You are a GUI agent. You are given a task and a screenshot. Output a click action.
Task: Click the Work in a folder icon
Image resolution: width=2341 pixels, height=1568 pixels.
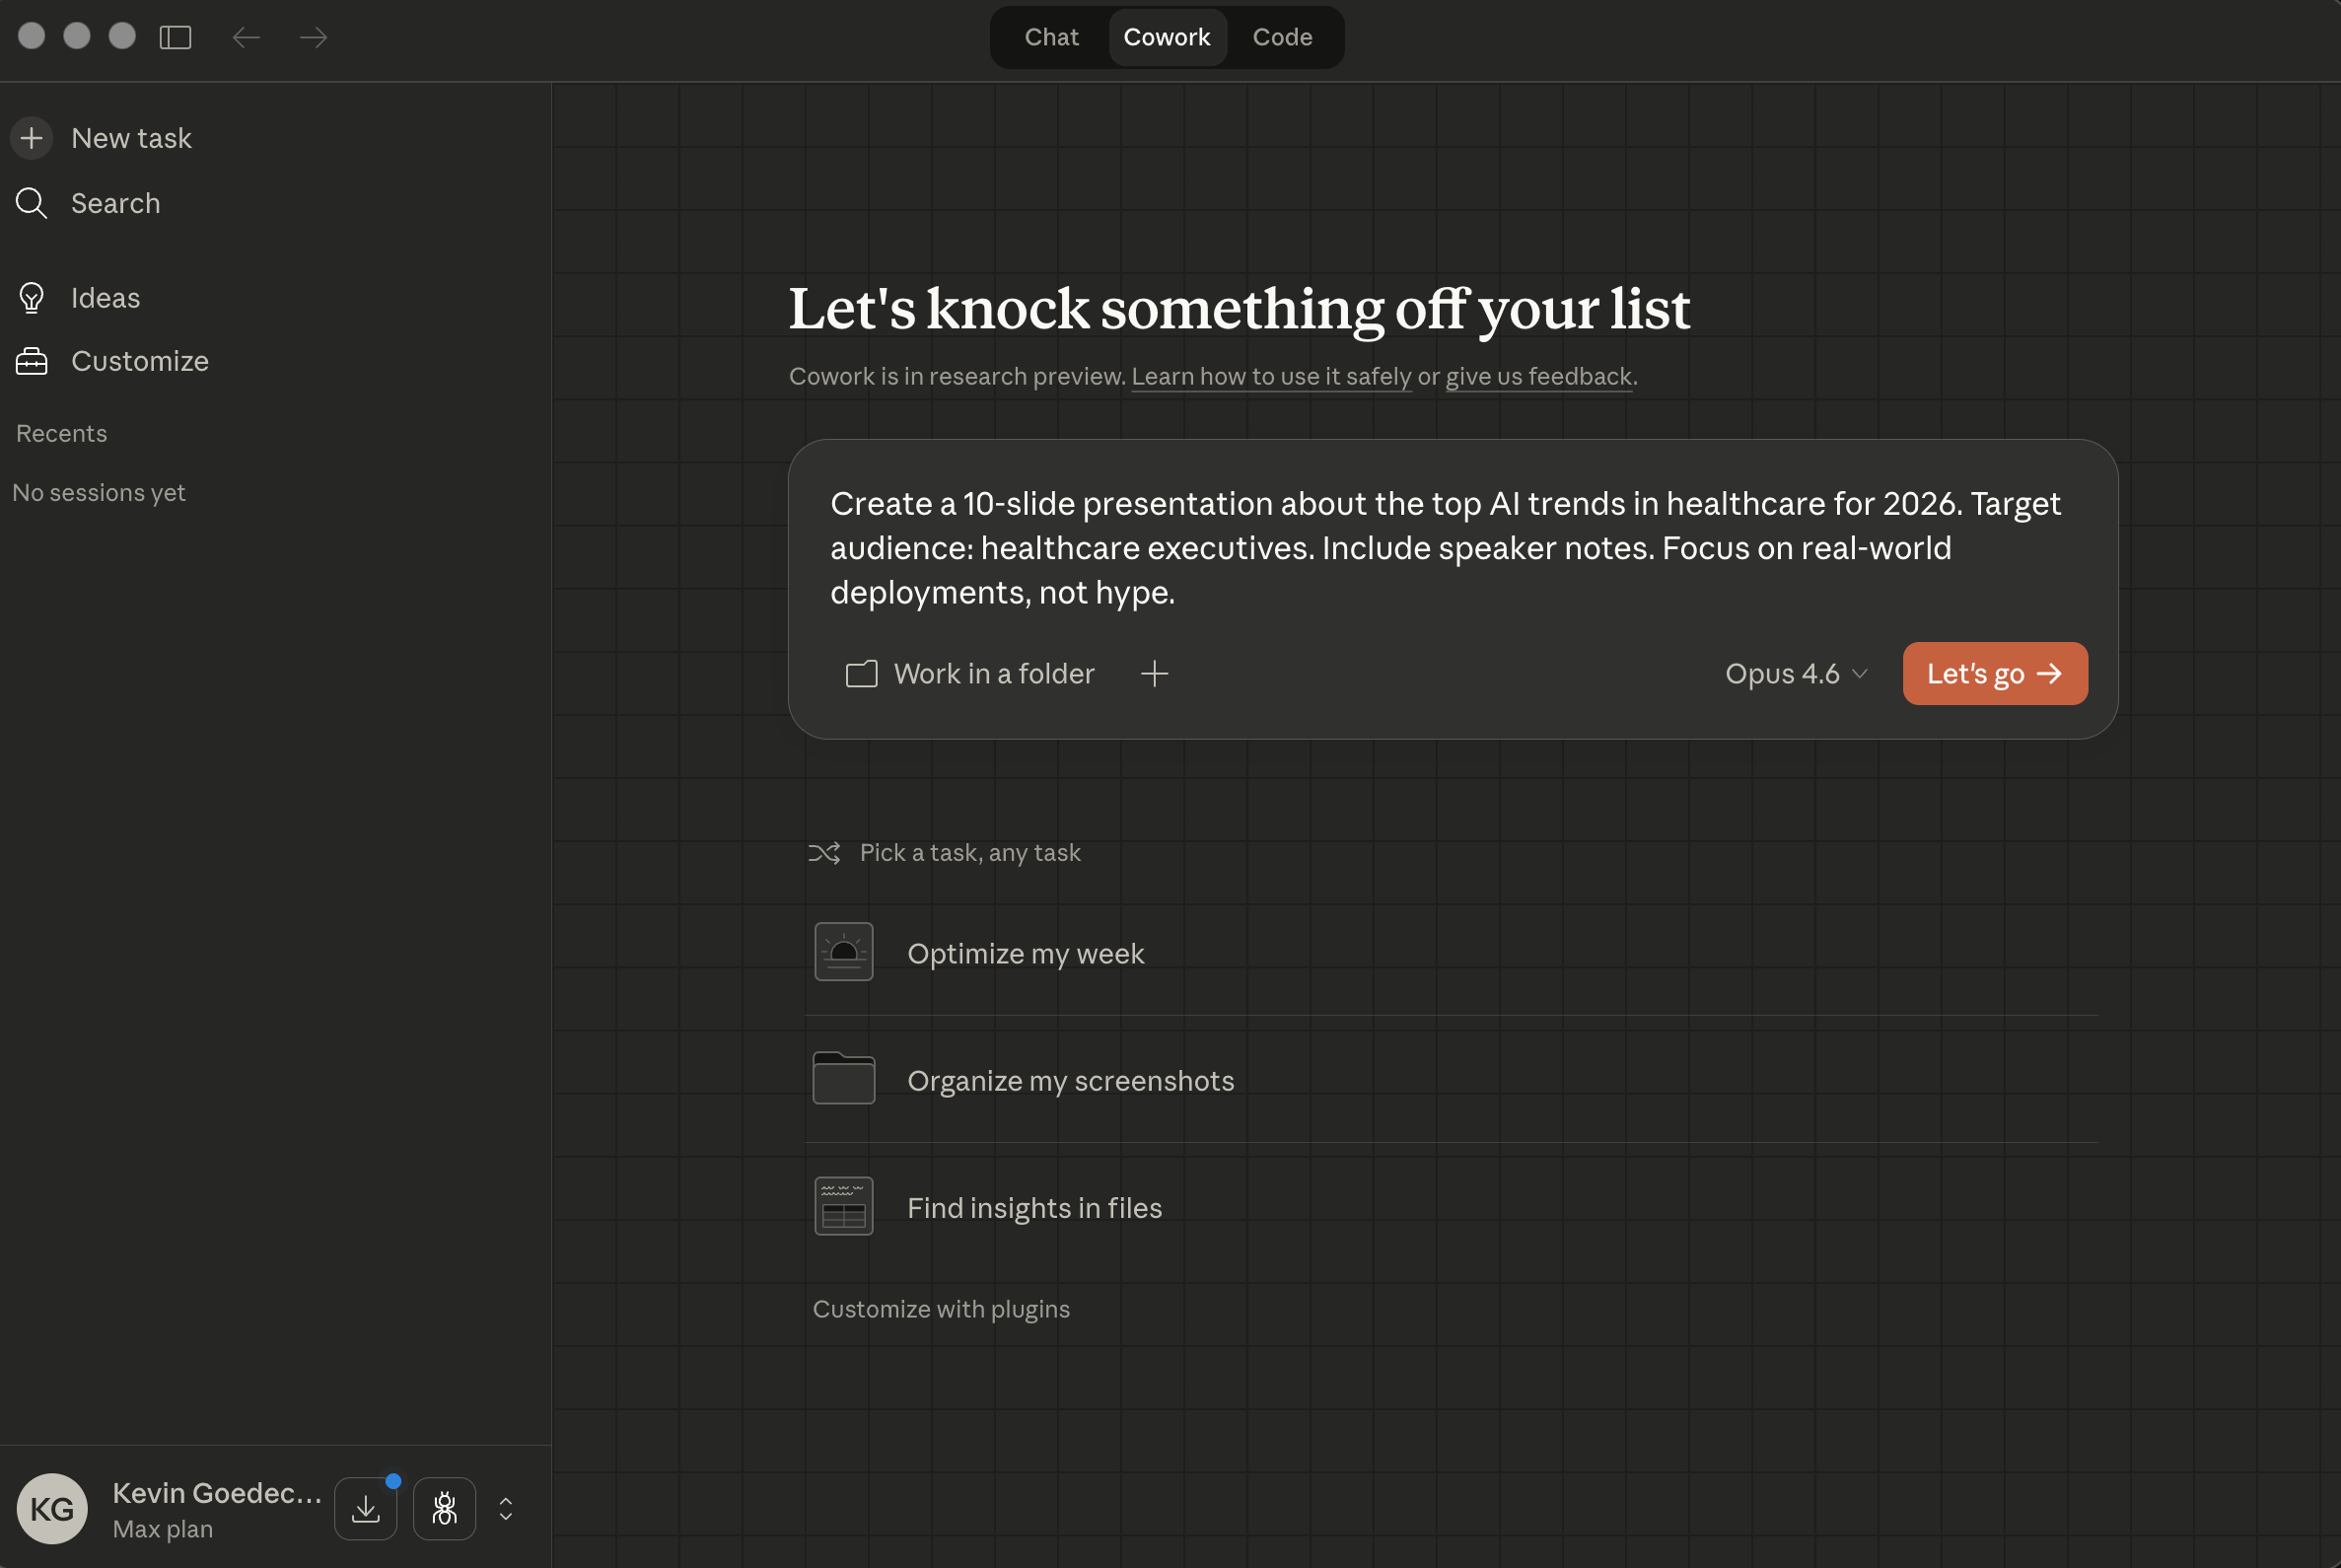coord(861,674)
